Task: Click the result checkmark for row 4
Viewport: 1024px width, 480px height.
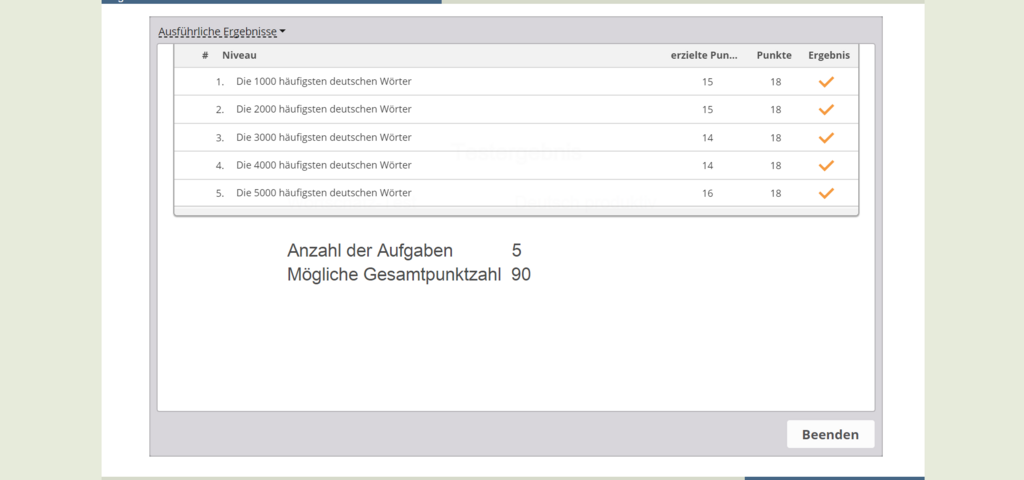Action: coord(826,165)
